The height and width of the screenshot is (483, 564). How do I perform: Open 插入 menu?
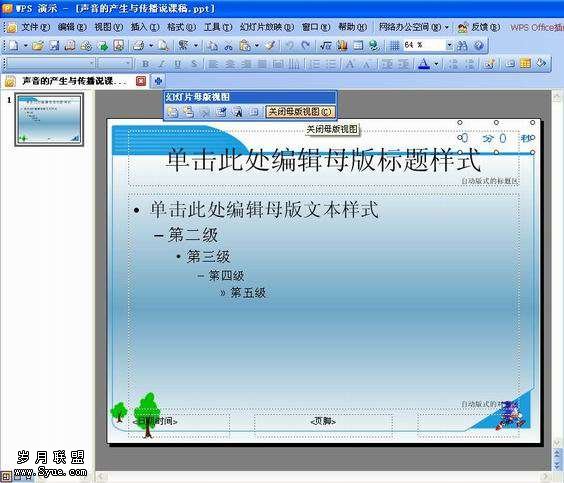(x=145, y=27)
